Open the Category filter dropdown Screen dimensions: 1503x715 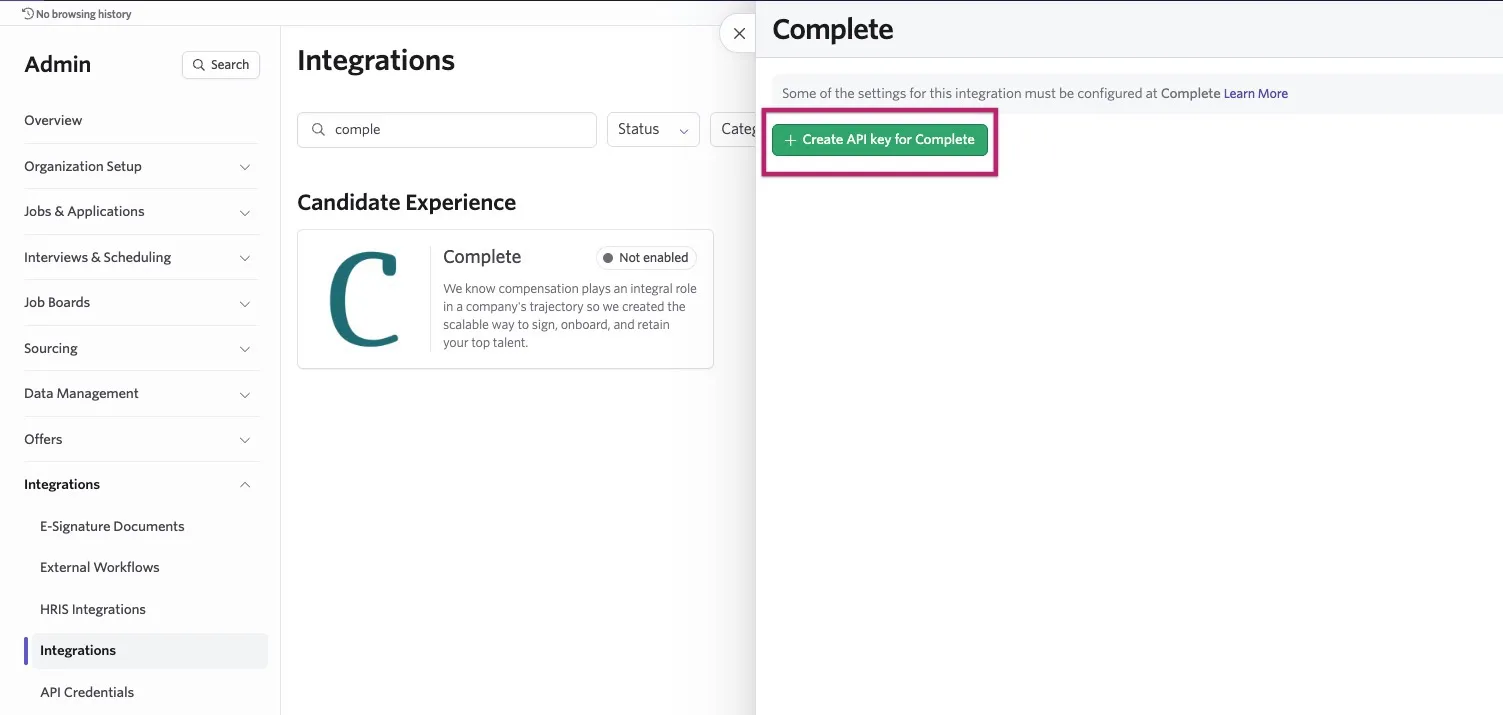(734, 129)
